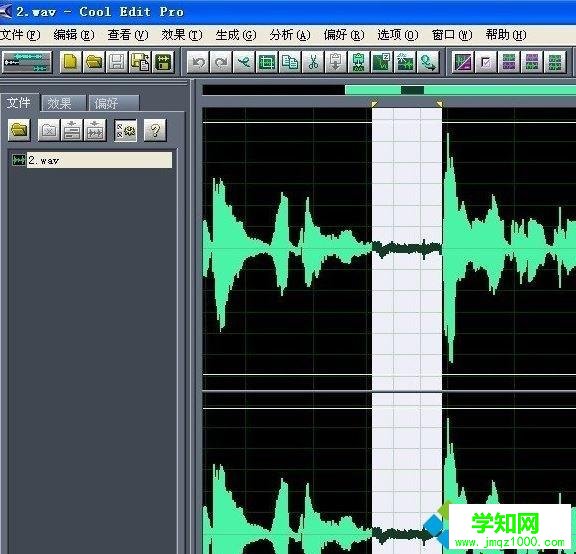The image size is (576, 554).
Task: Click the insert into multitrack panel icon
Action: point(72,130)
